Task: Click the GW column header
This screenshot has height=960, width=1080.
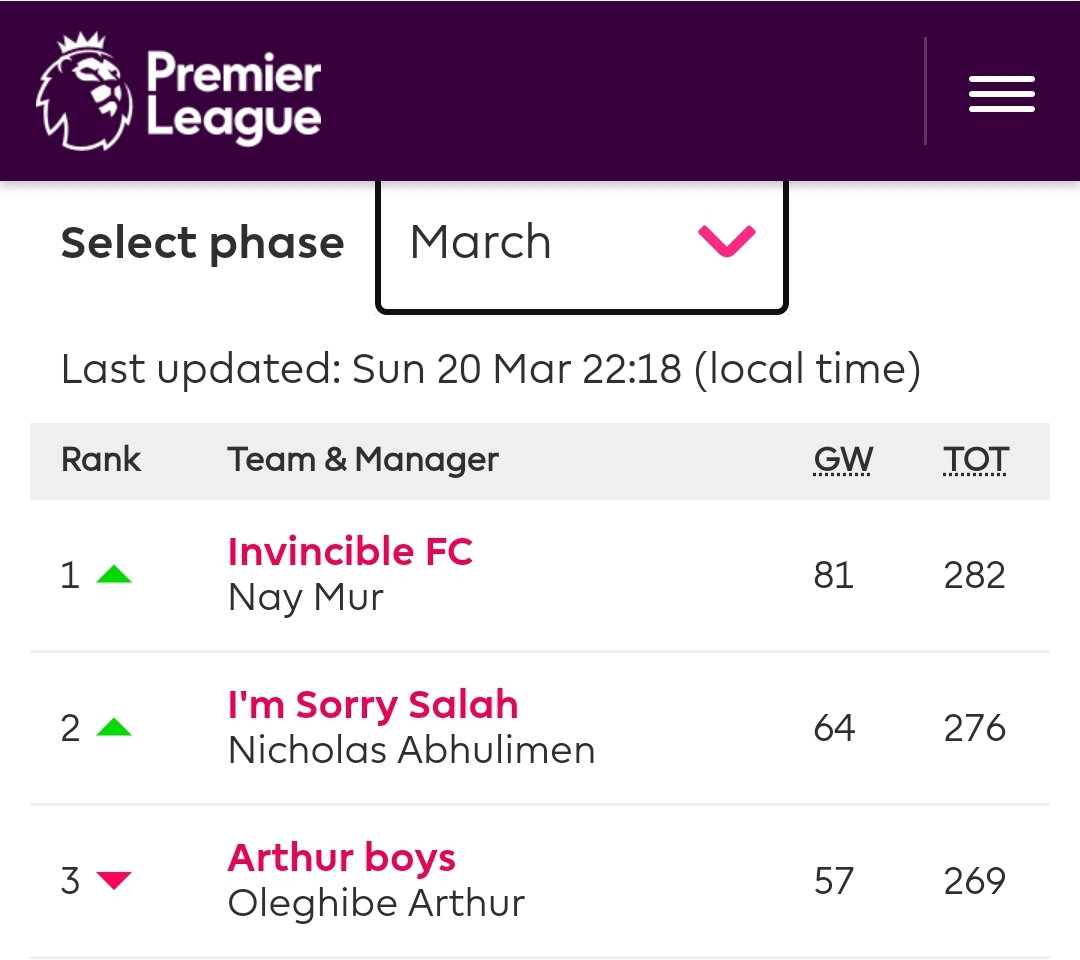Action: 842,460
